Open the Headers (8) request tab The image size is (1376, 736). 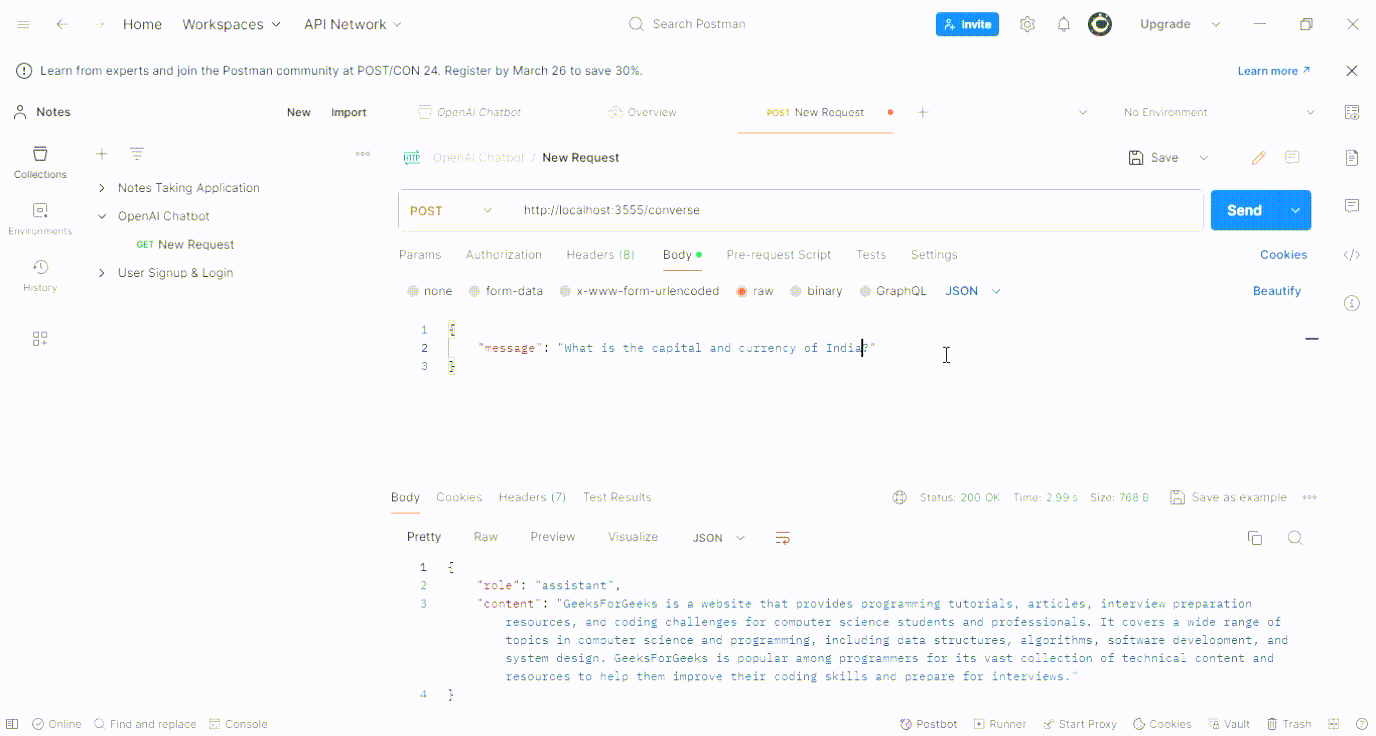click(x=600, y=255)
